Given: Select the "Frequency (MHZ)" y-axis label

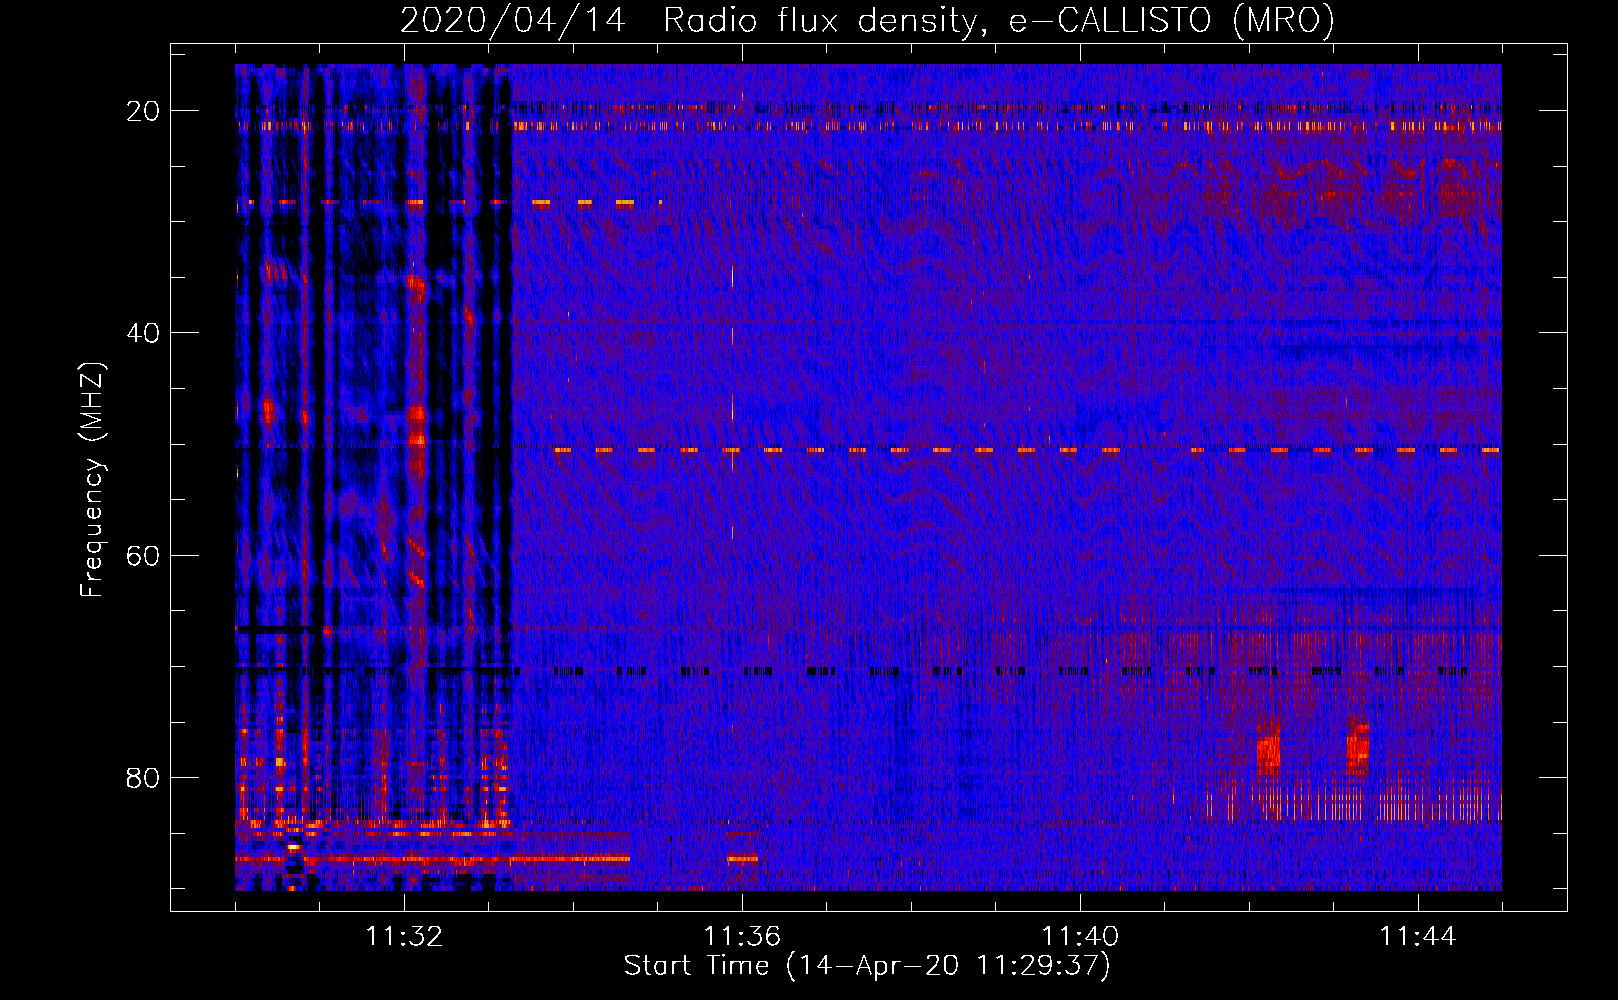Looking at the screenshot, I should 92,480.
